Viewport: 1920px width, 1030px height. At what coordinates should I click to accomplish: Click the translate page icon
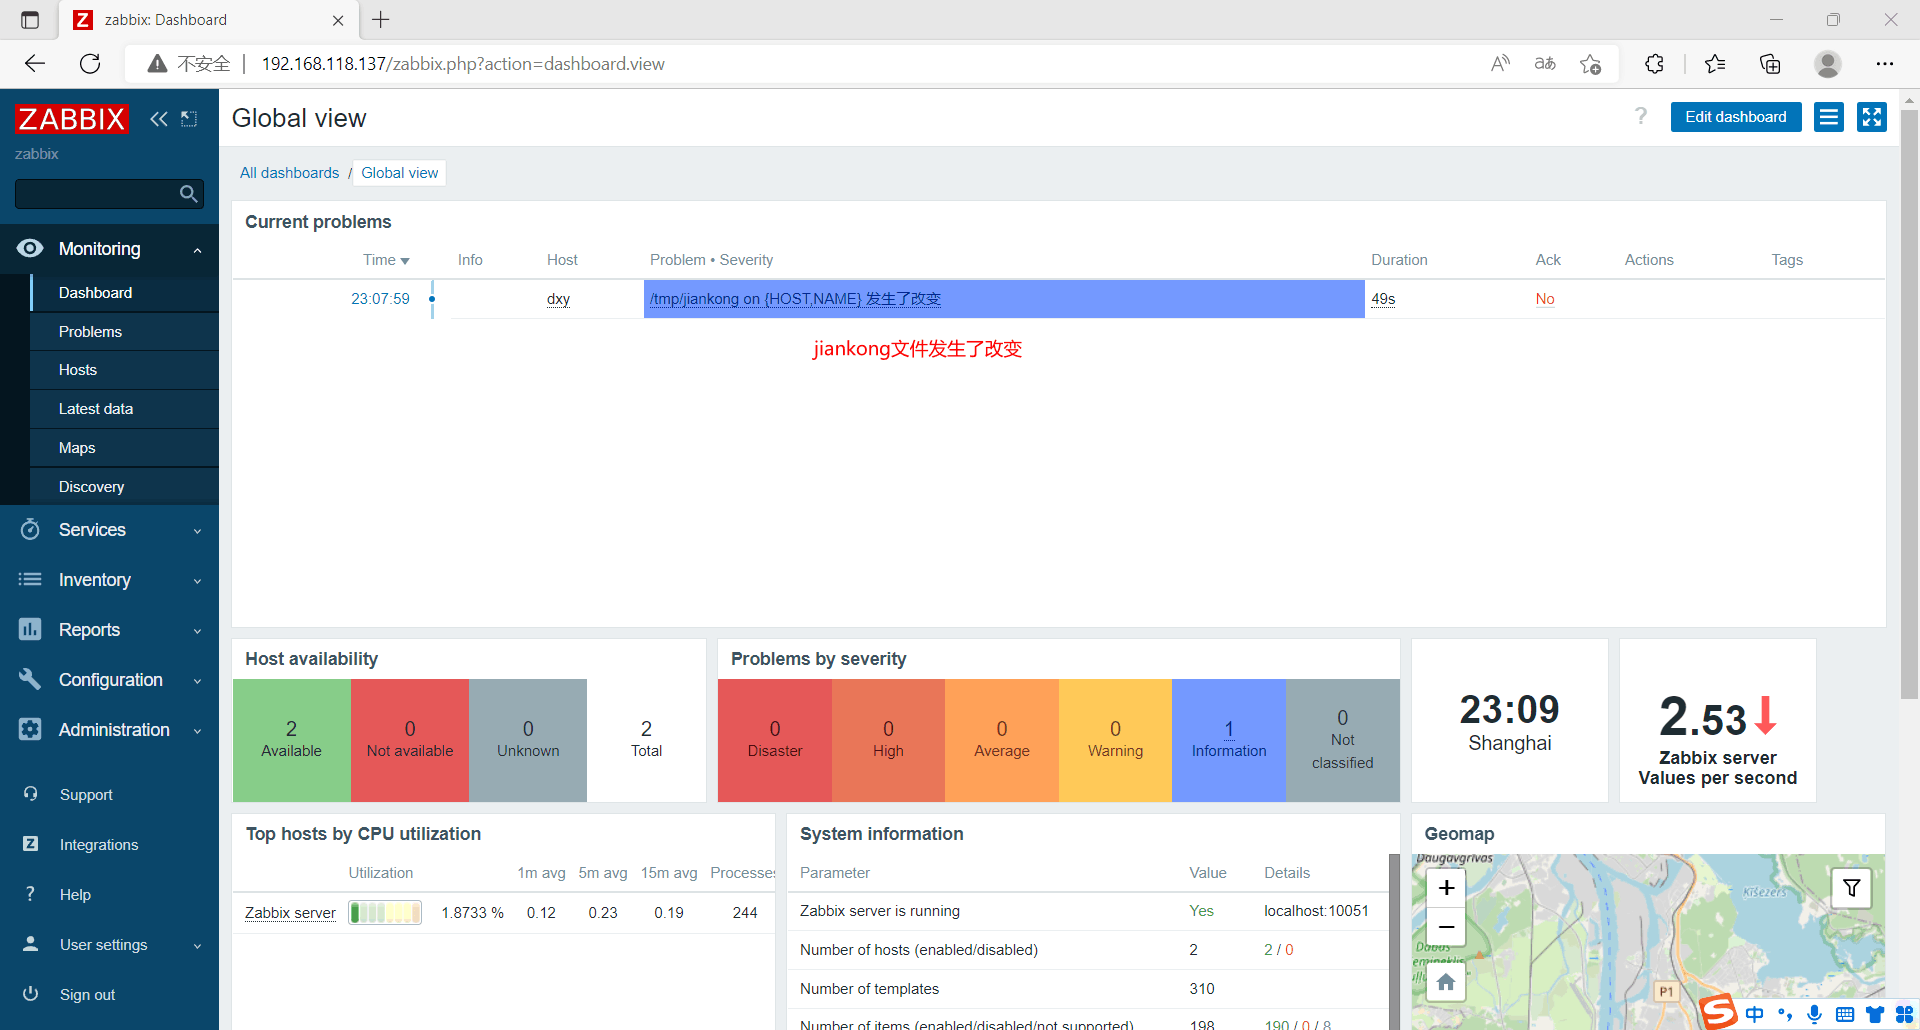coord(1545,64)
